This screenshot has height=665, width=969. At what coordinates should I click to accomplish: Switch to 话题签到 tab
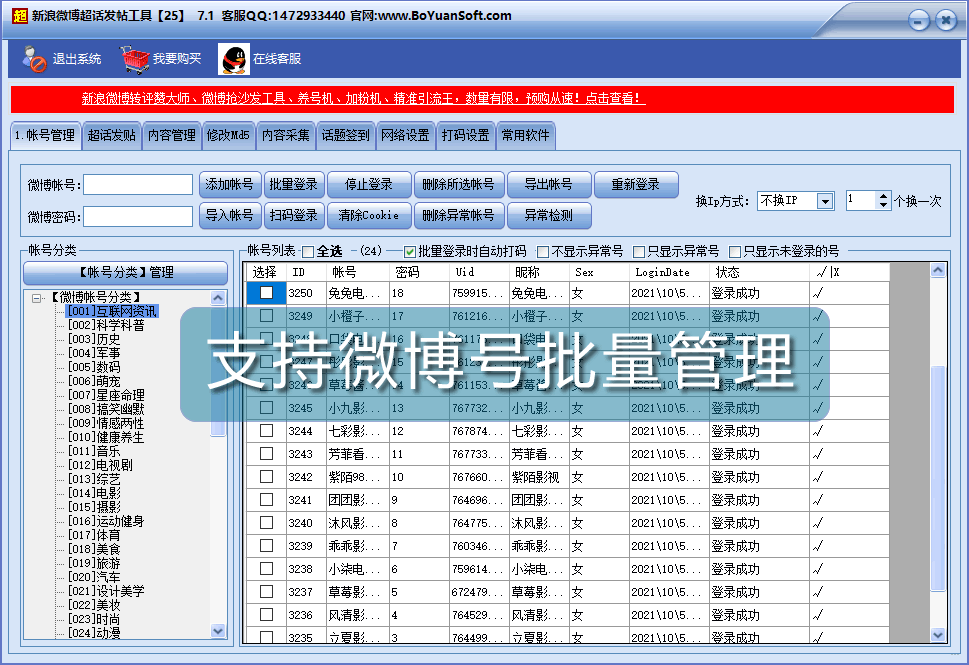(345, 135)
